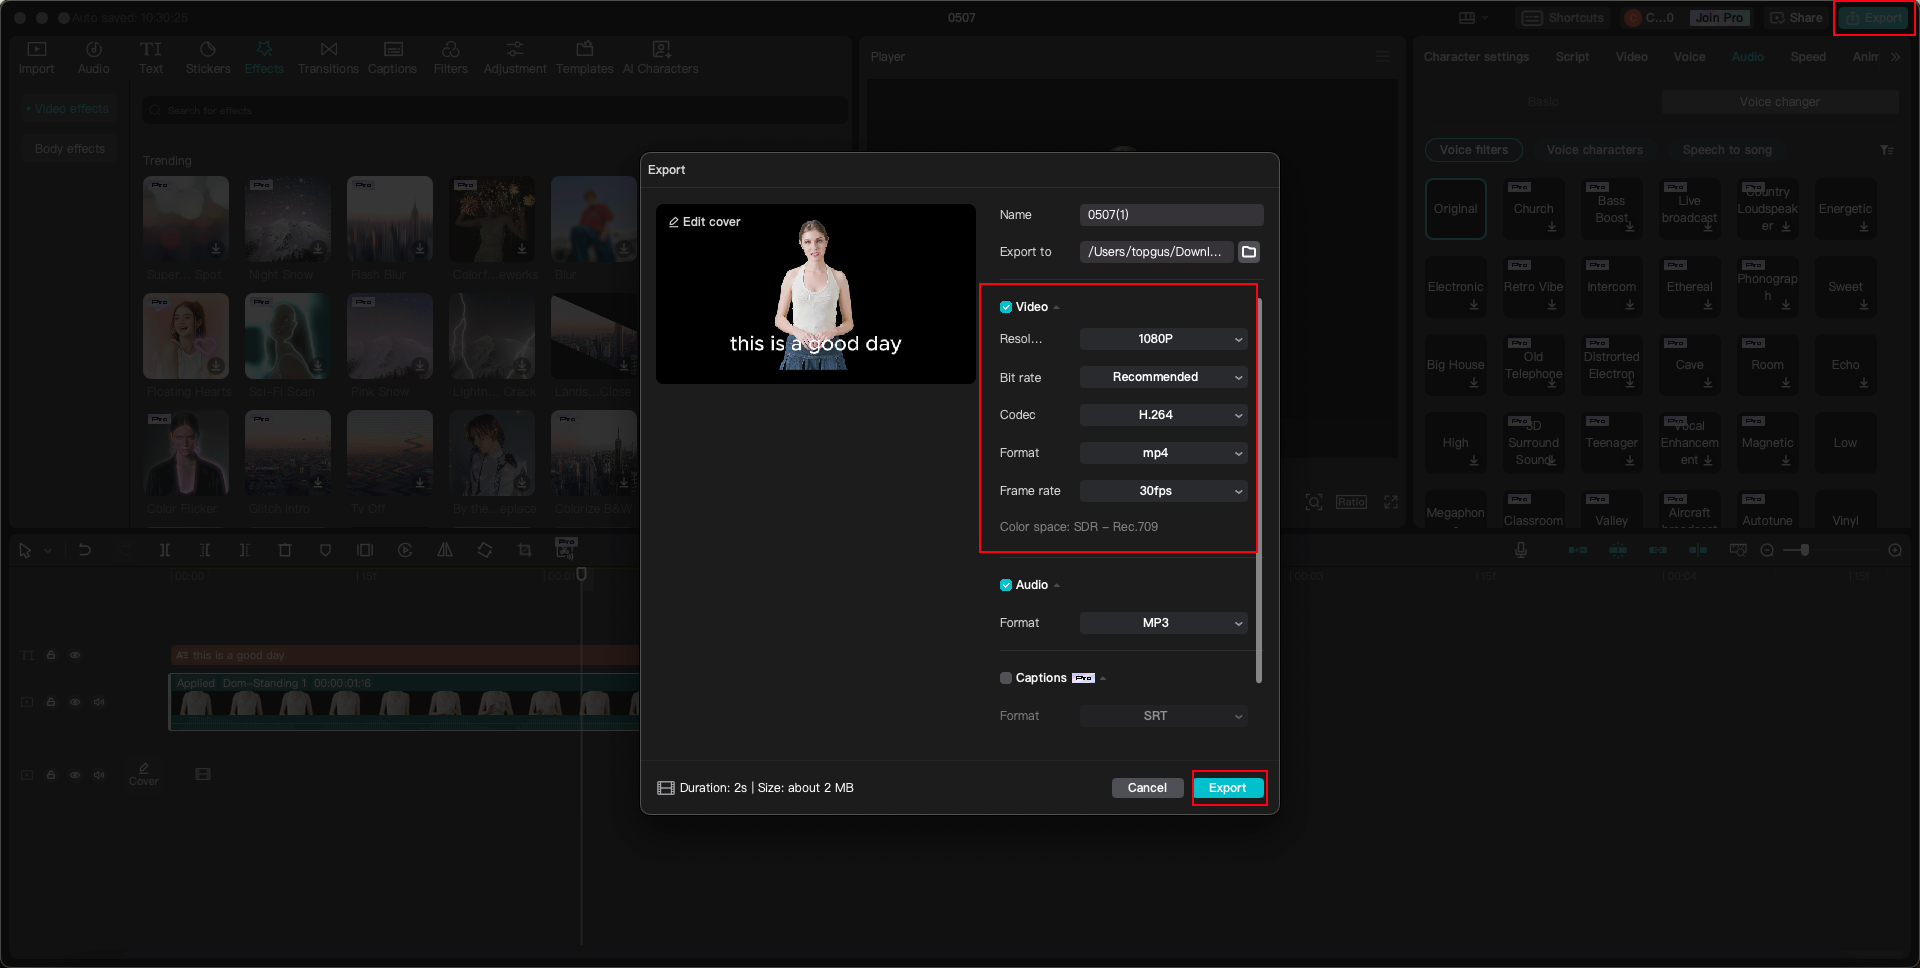Click the timeline zoom in magnifier

(x=1895, y=550)
